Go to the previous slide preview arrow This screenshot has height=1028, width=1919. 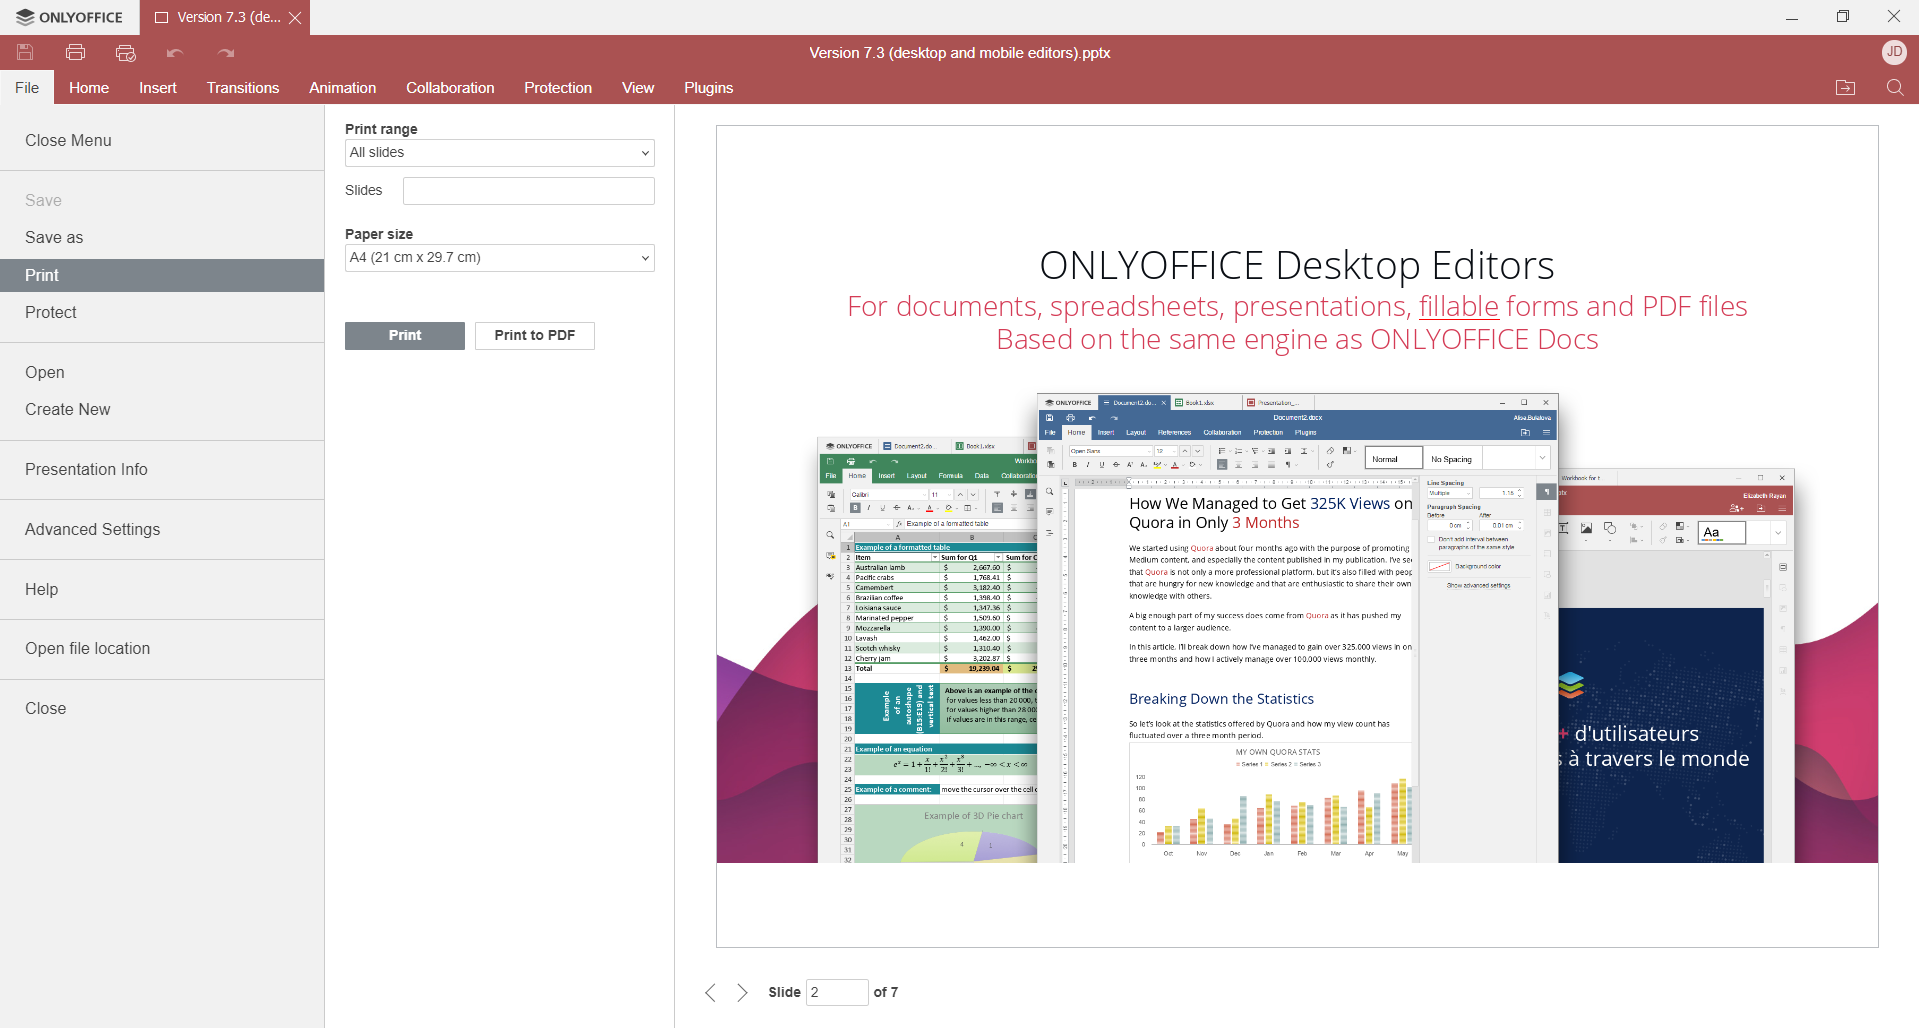click(710, 992)
